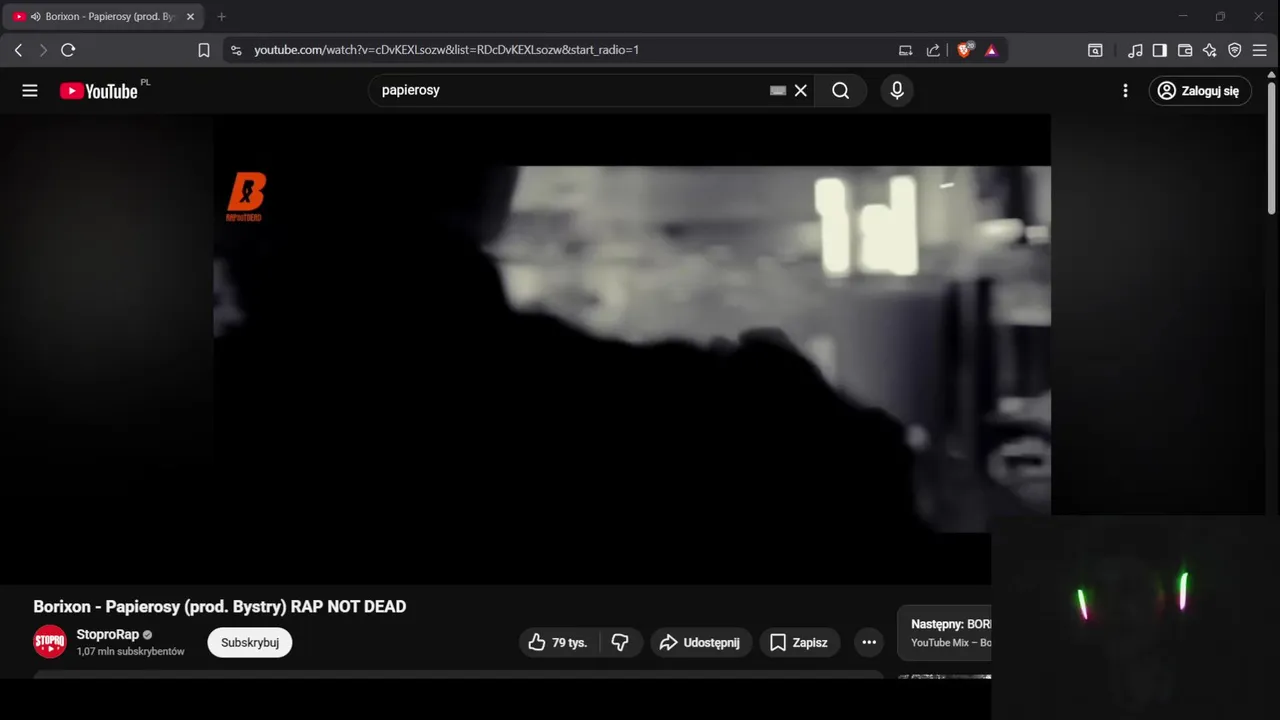Open the Brave Wallet icon

coord(1185,50)
